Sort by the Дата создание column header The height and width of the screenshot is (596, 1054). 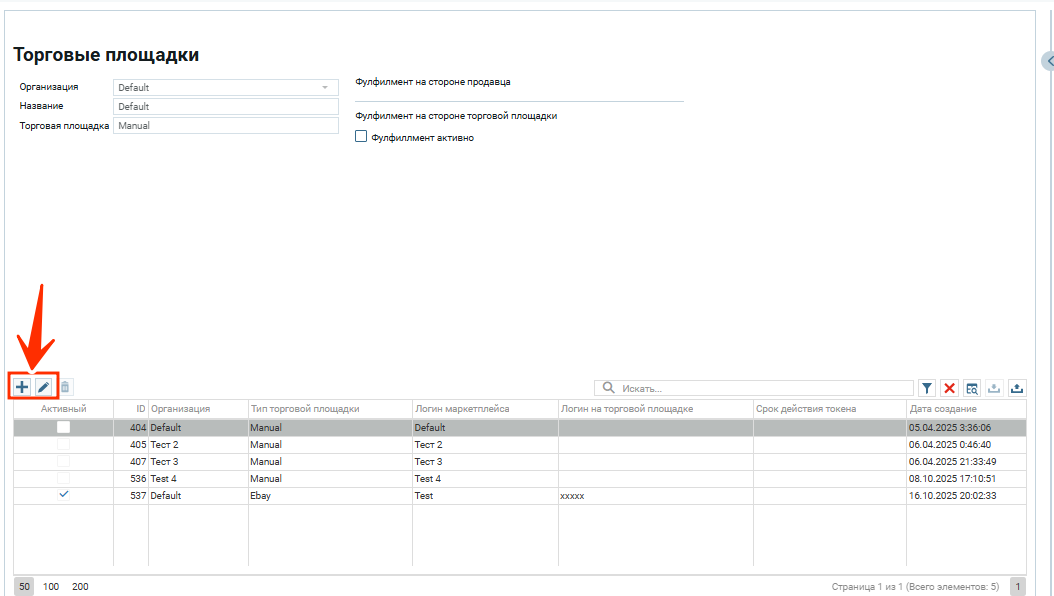[x=943, y=409]
